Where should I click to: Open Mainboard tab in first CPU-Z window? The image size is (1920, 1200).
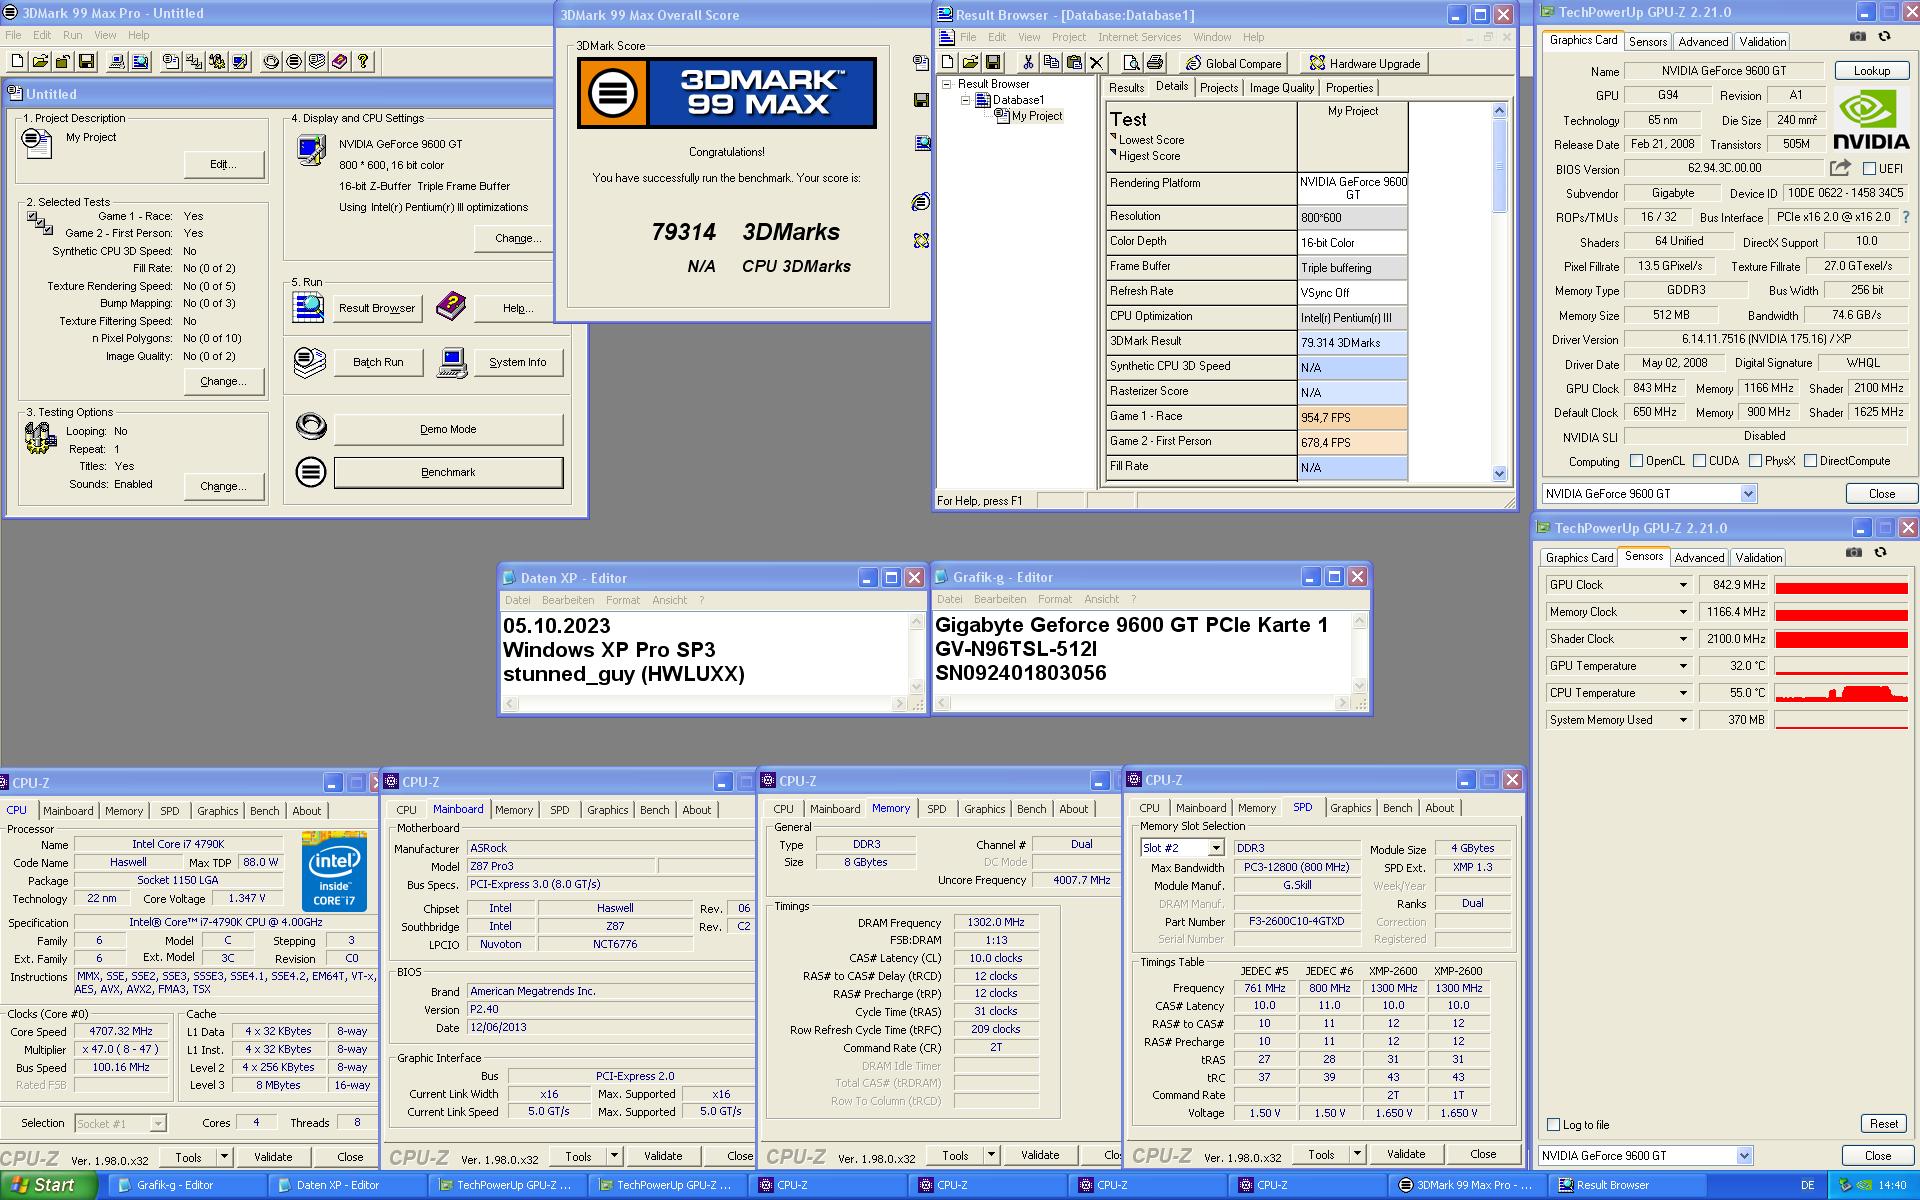[68, 811]
